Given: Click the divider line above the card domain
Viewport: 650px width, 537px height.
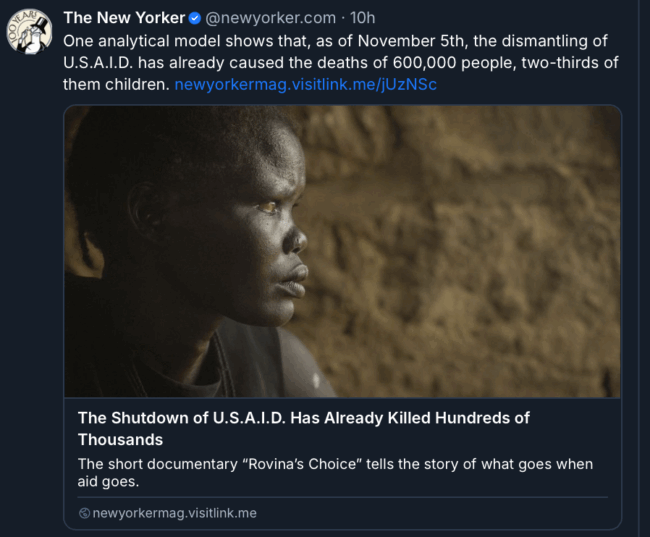Looking at the screenshot, I should pos(342,497).
